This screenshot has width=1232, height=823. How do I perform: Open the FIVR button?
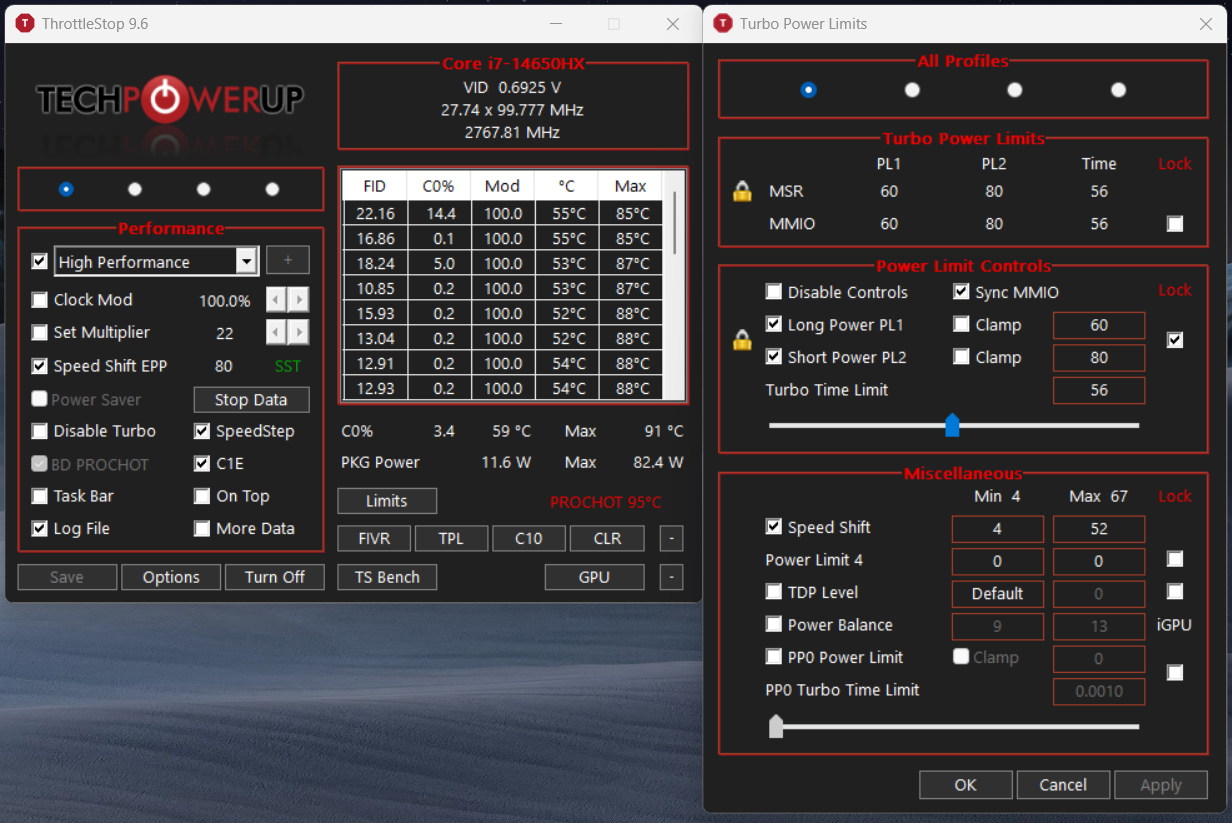[374, 538]
